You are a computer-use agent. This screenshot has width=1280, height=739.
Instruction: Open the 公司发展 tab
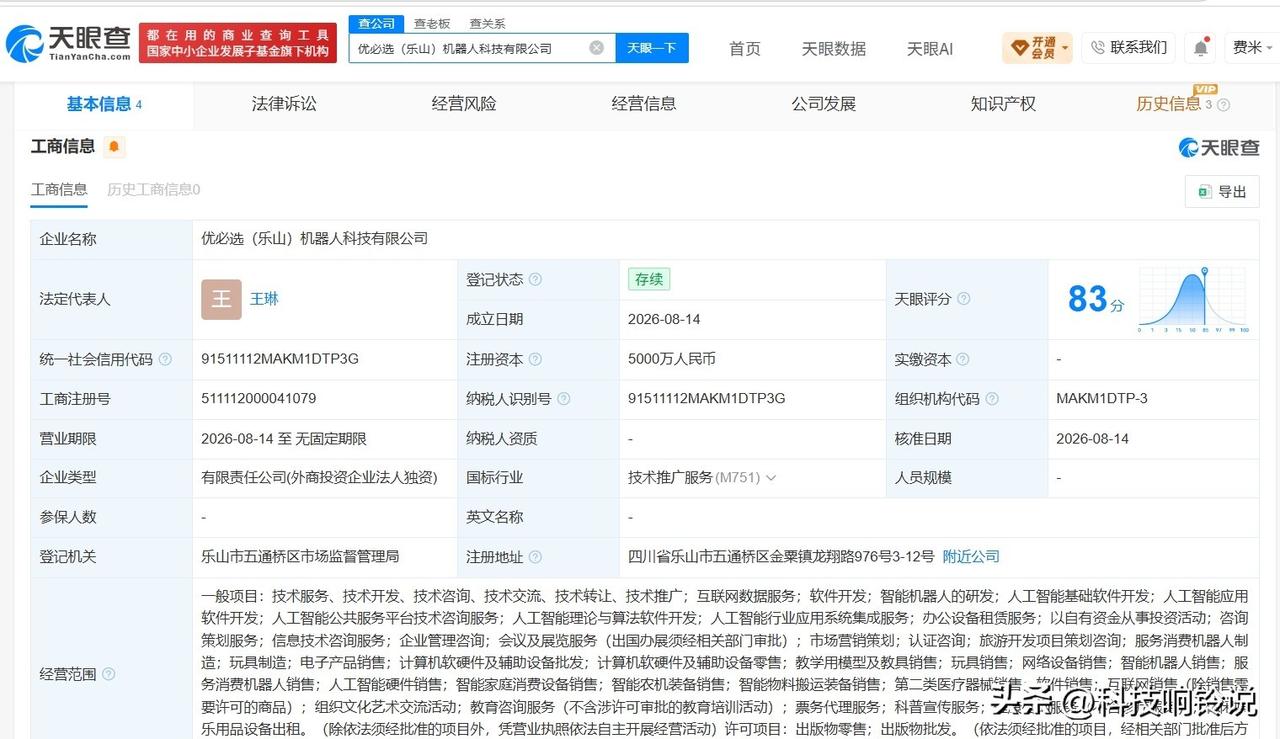[823, 104]
